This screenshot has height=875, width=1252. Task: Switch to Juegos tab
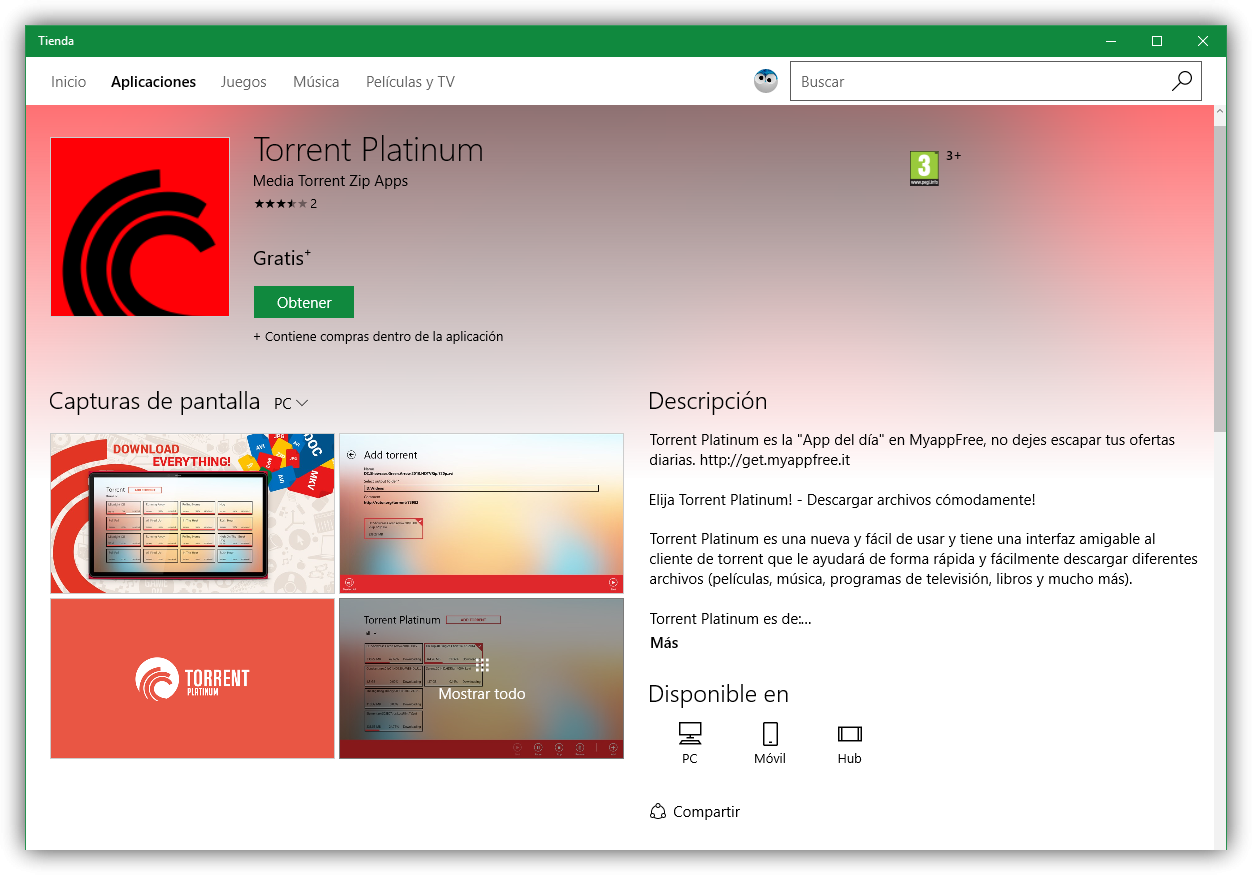[244, 82]
